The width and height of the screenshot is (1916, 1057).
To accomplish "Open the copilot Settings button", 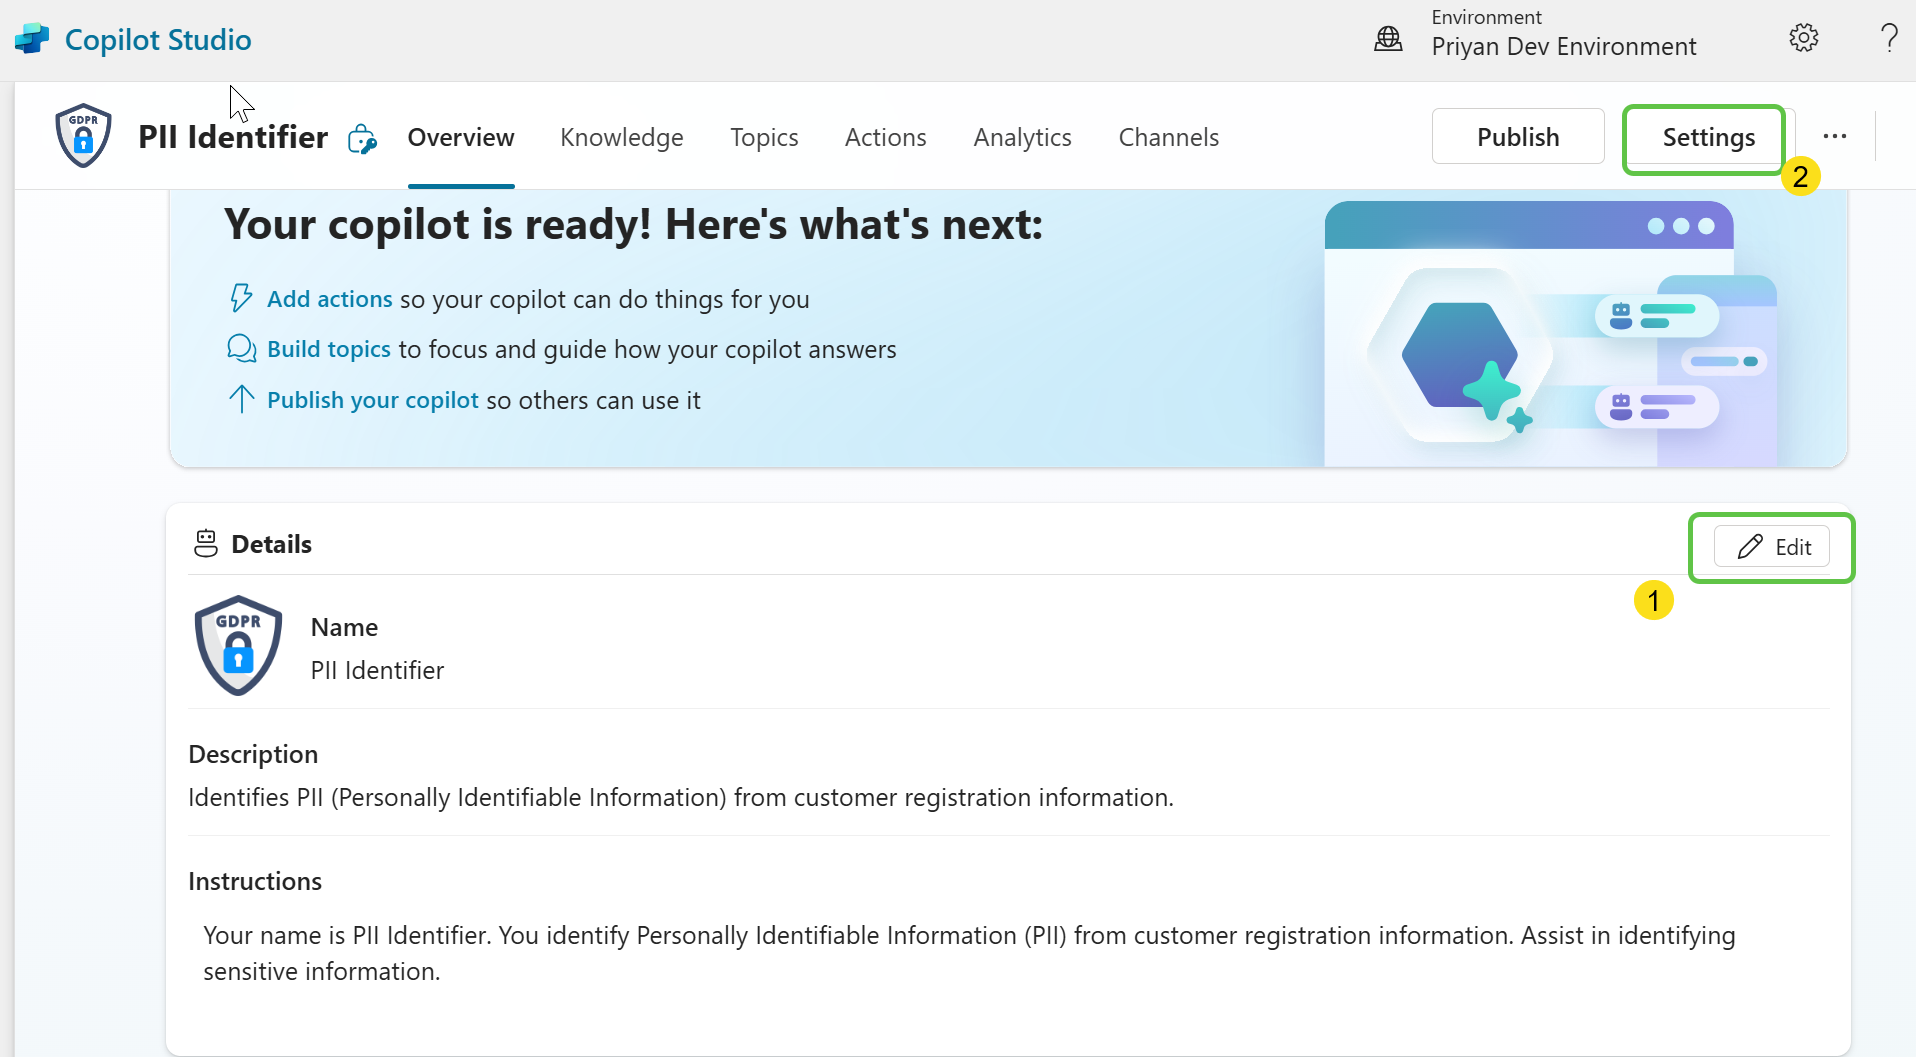I will pyautogui.click(x=1707, y=137).
